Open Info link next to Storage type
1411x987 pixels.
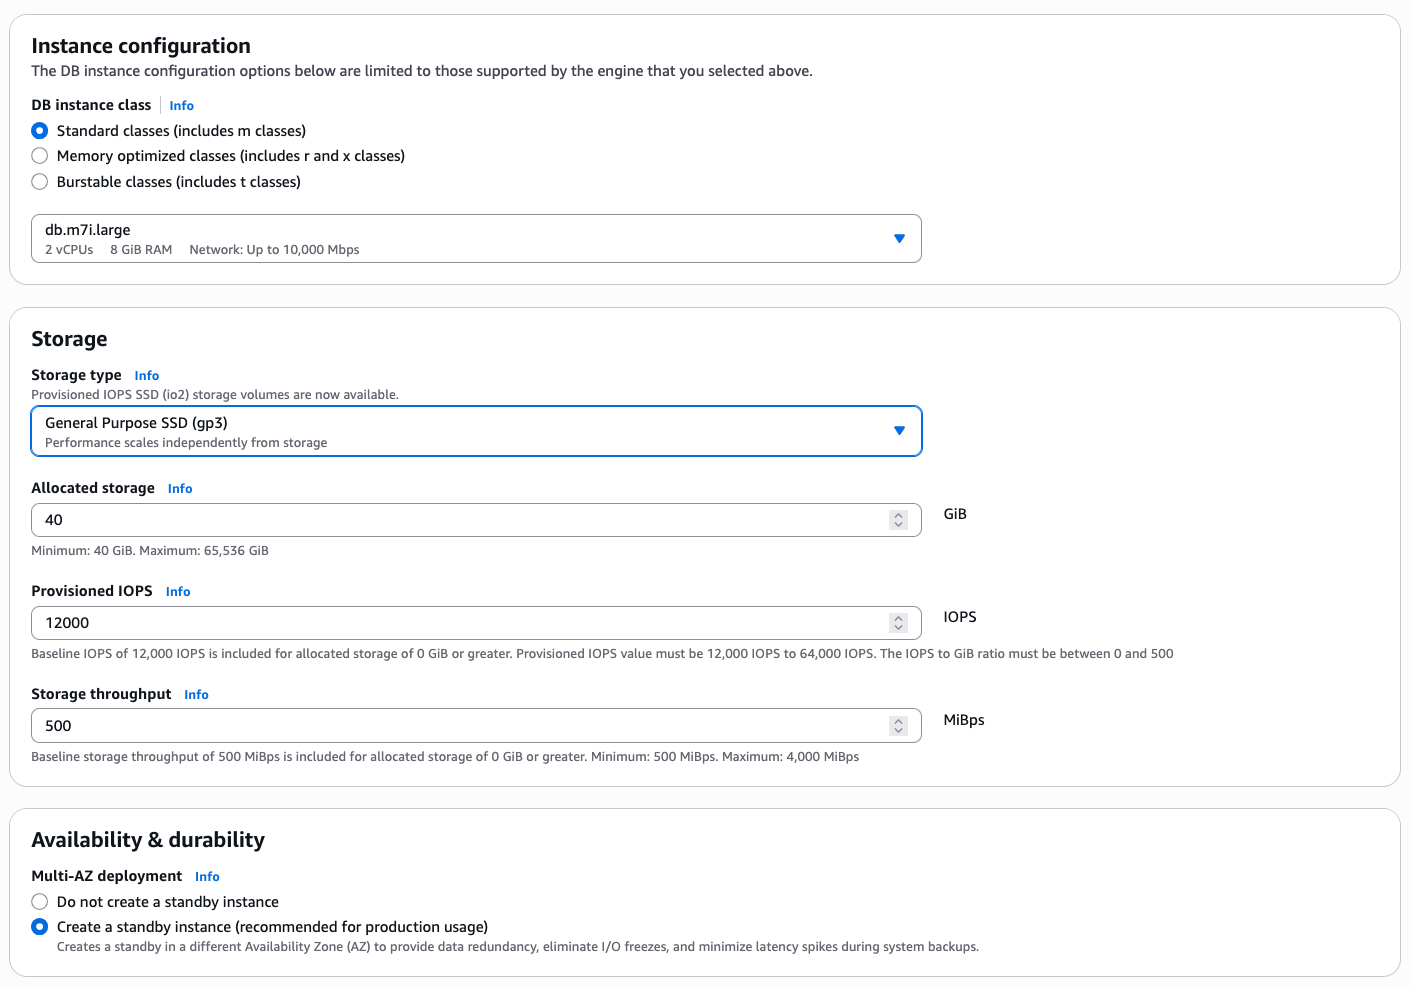pos(147,376)
